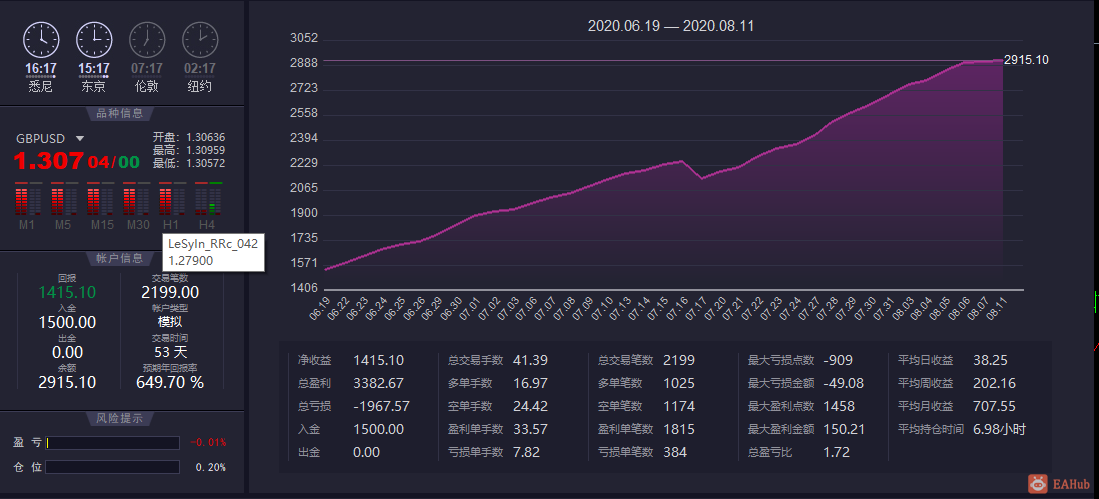The width and height of the screenshot is (1099, 499).
Task: Click the 盈利单笔数 value 1815
Action: click(679, 429)
